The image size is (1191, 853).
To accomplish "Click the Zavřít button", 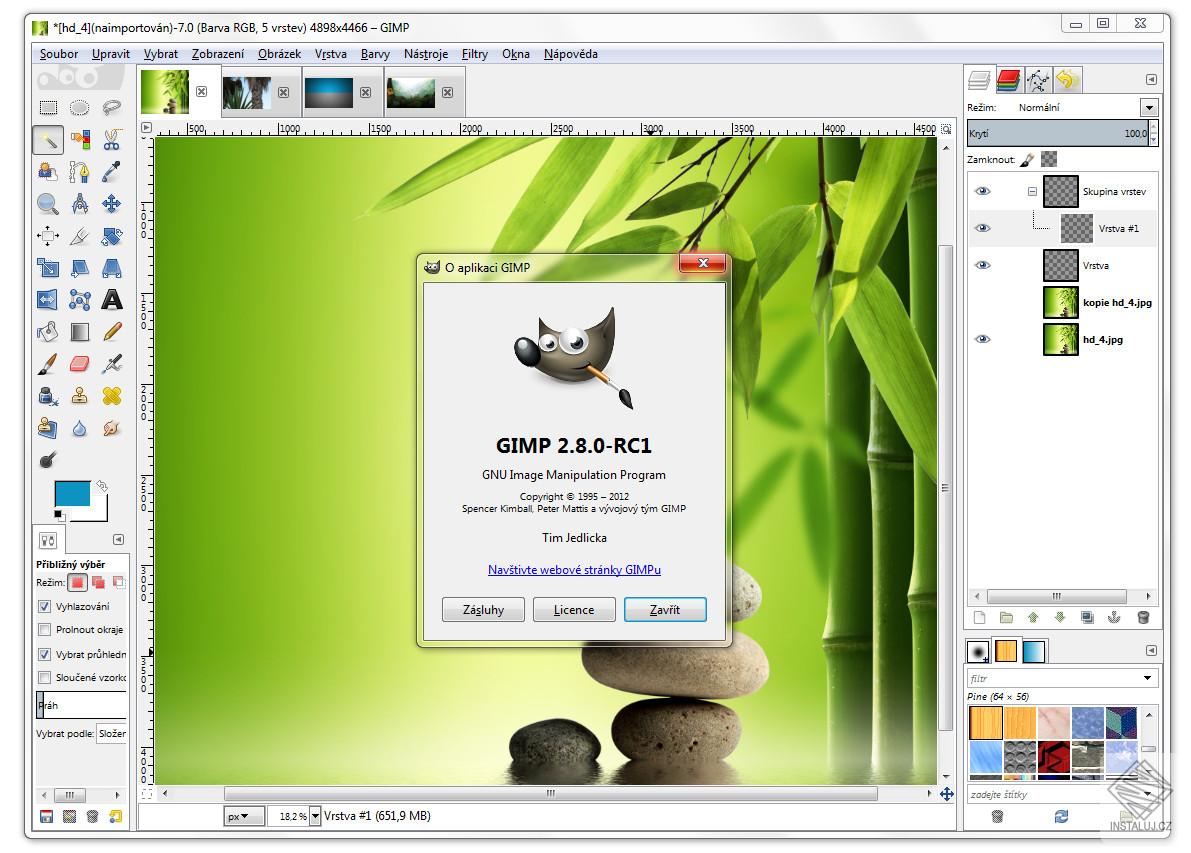I will pos(665,610).
